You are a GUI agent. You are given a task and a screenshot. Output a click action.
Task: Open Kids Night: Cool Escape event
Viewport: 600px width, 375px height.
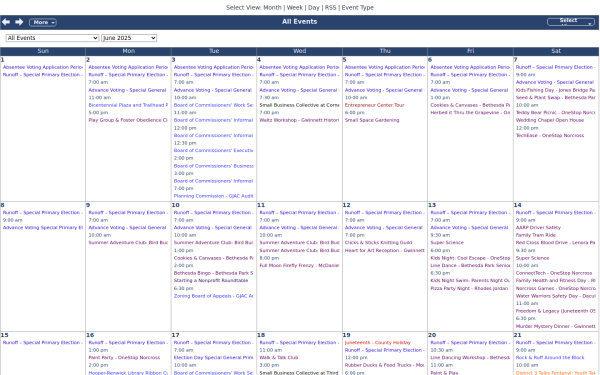point(470,258)
